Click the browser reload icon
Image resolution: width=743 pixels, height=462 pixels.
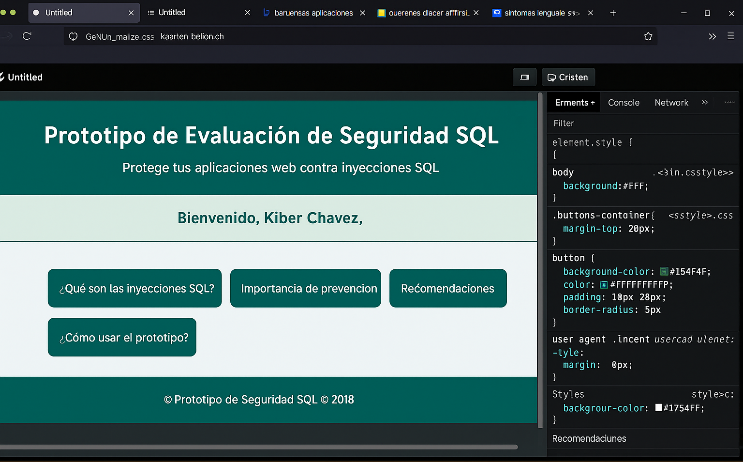click(x=27, y=36)
